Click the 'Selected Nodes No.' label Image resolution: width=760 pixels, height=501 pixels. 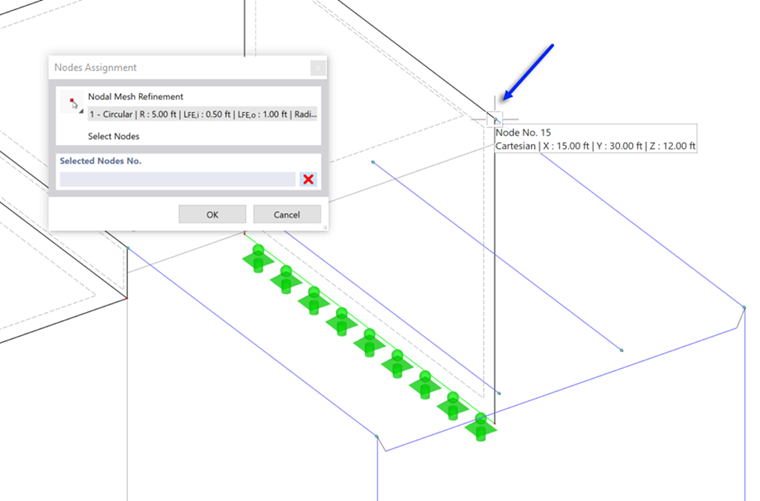(100, 161)
